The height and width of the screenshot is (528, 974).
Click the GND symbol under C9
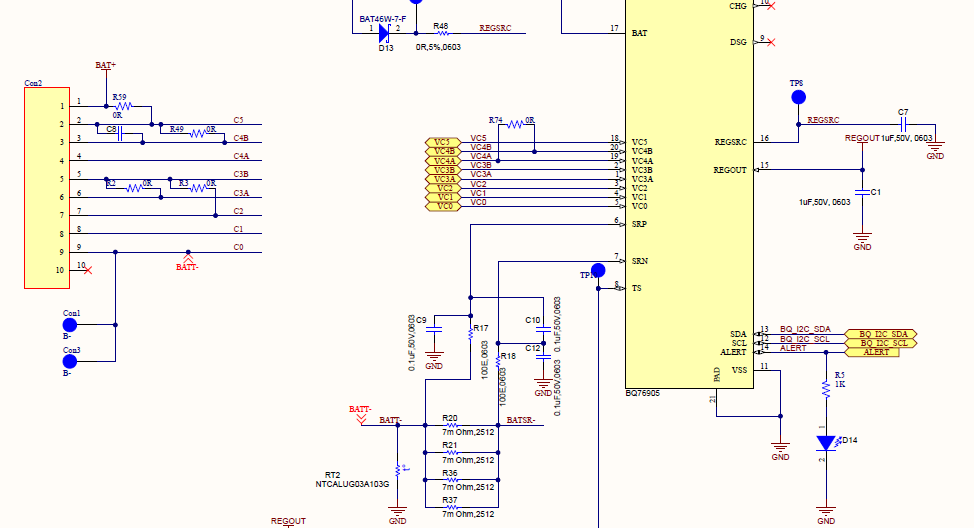[x=434, y=357]
